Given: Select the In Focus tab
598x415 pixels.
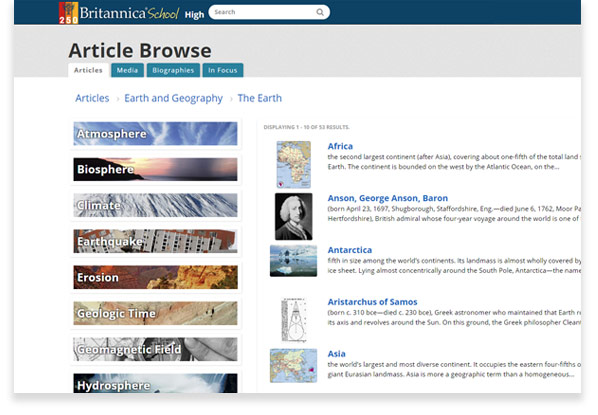Looking at the screenshot, I should [x=223, y=70].
